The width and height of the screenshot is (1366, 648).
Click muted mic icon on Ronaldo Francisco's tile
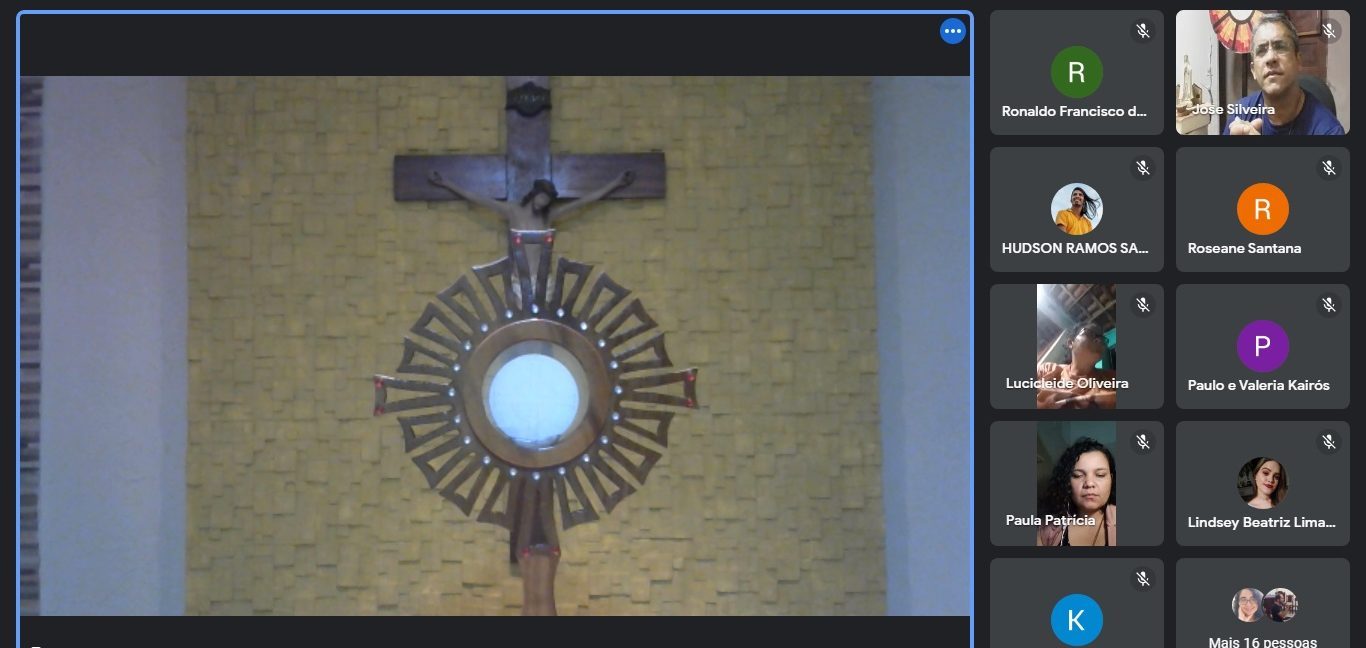[x=1142, y=31]
